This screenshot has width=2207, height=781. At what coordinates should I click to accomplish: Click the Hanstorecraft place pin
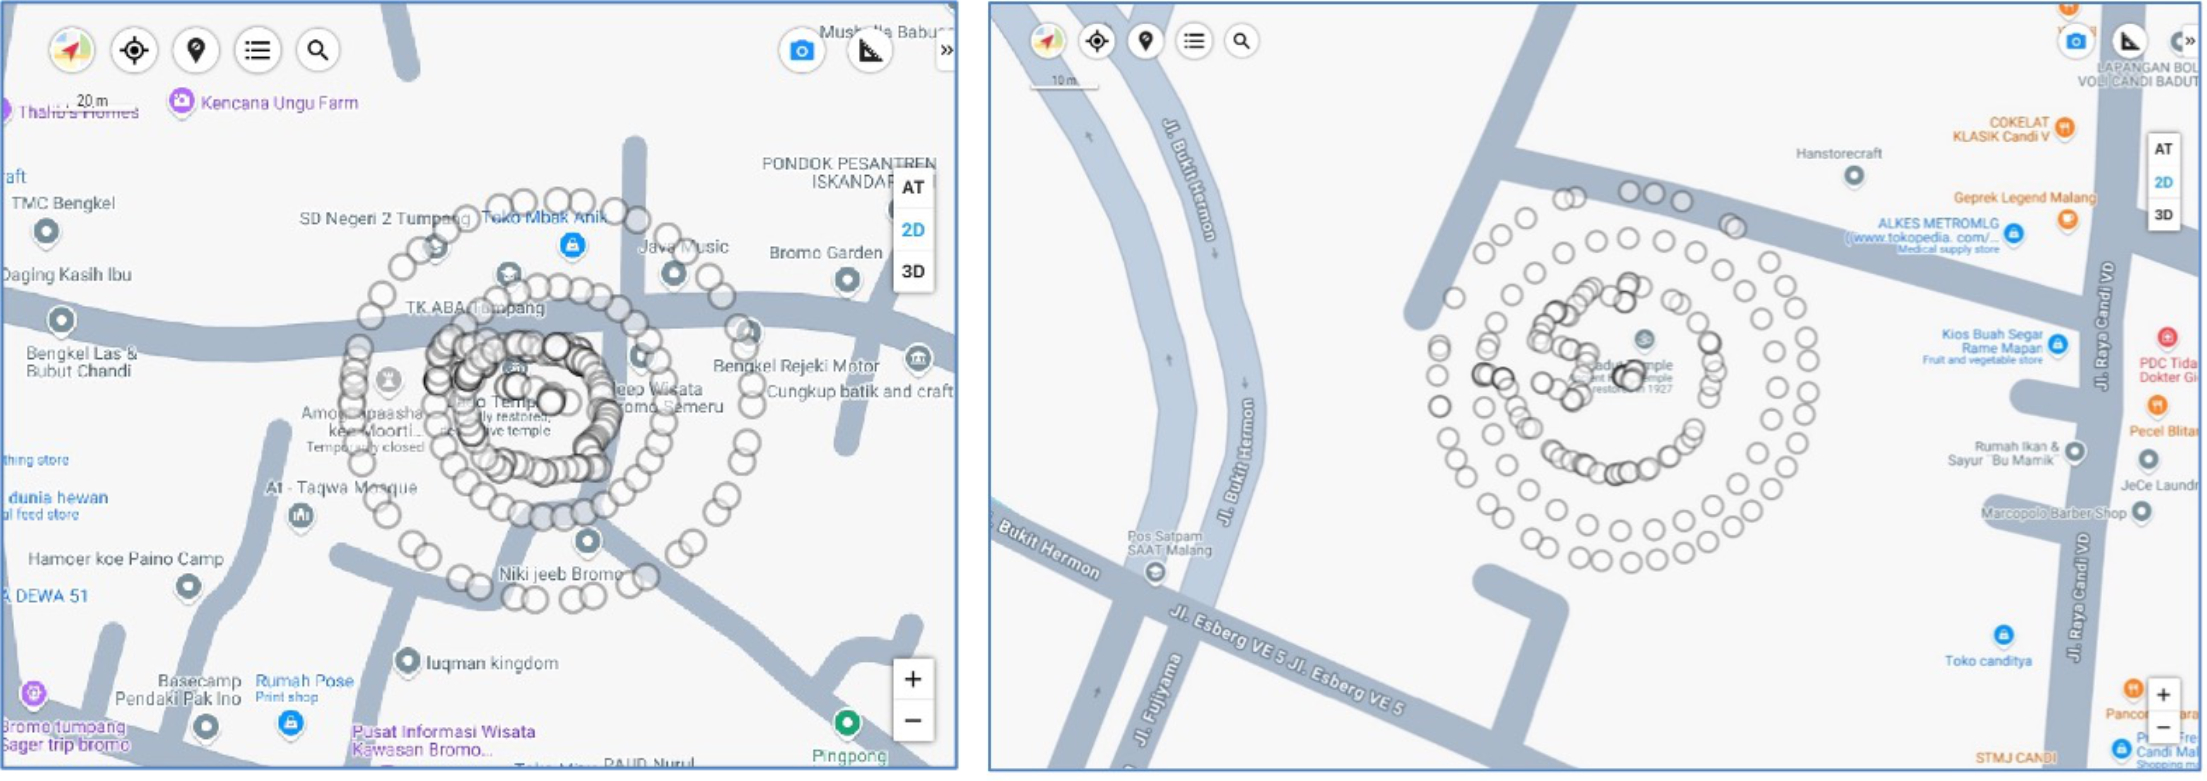[1854, 176]
